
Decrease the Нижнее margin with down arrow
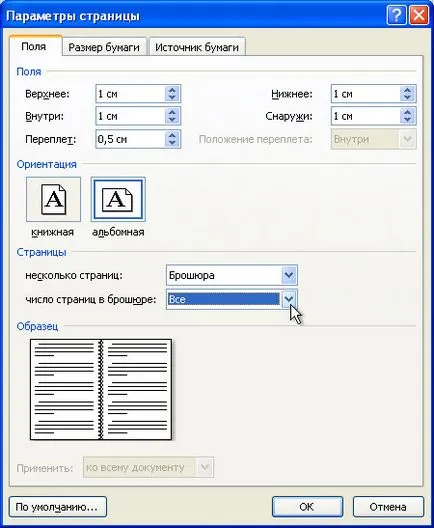407,97
